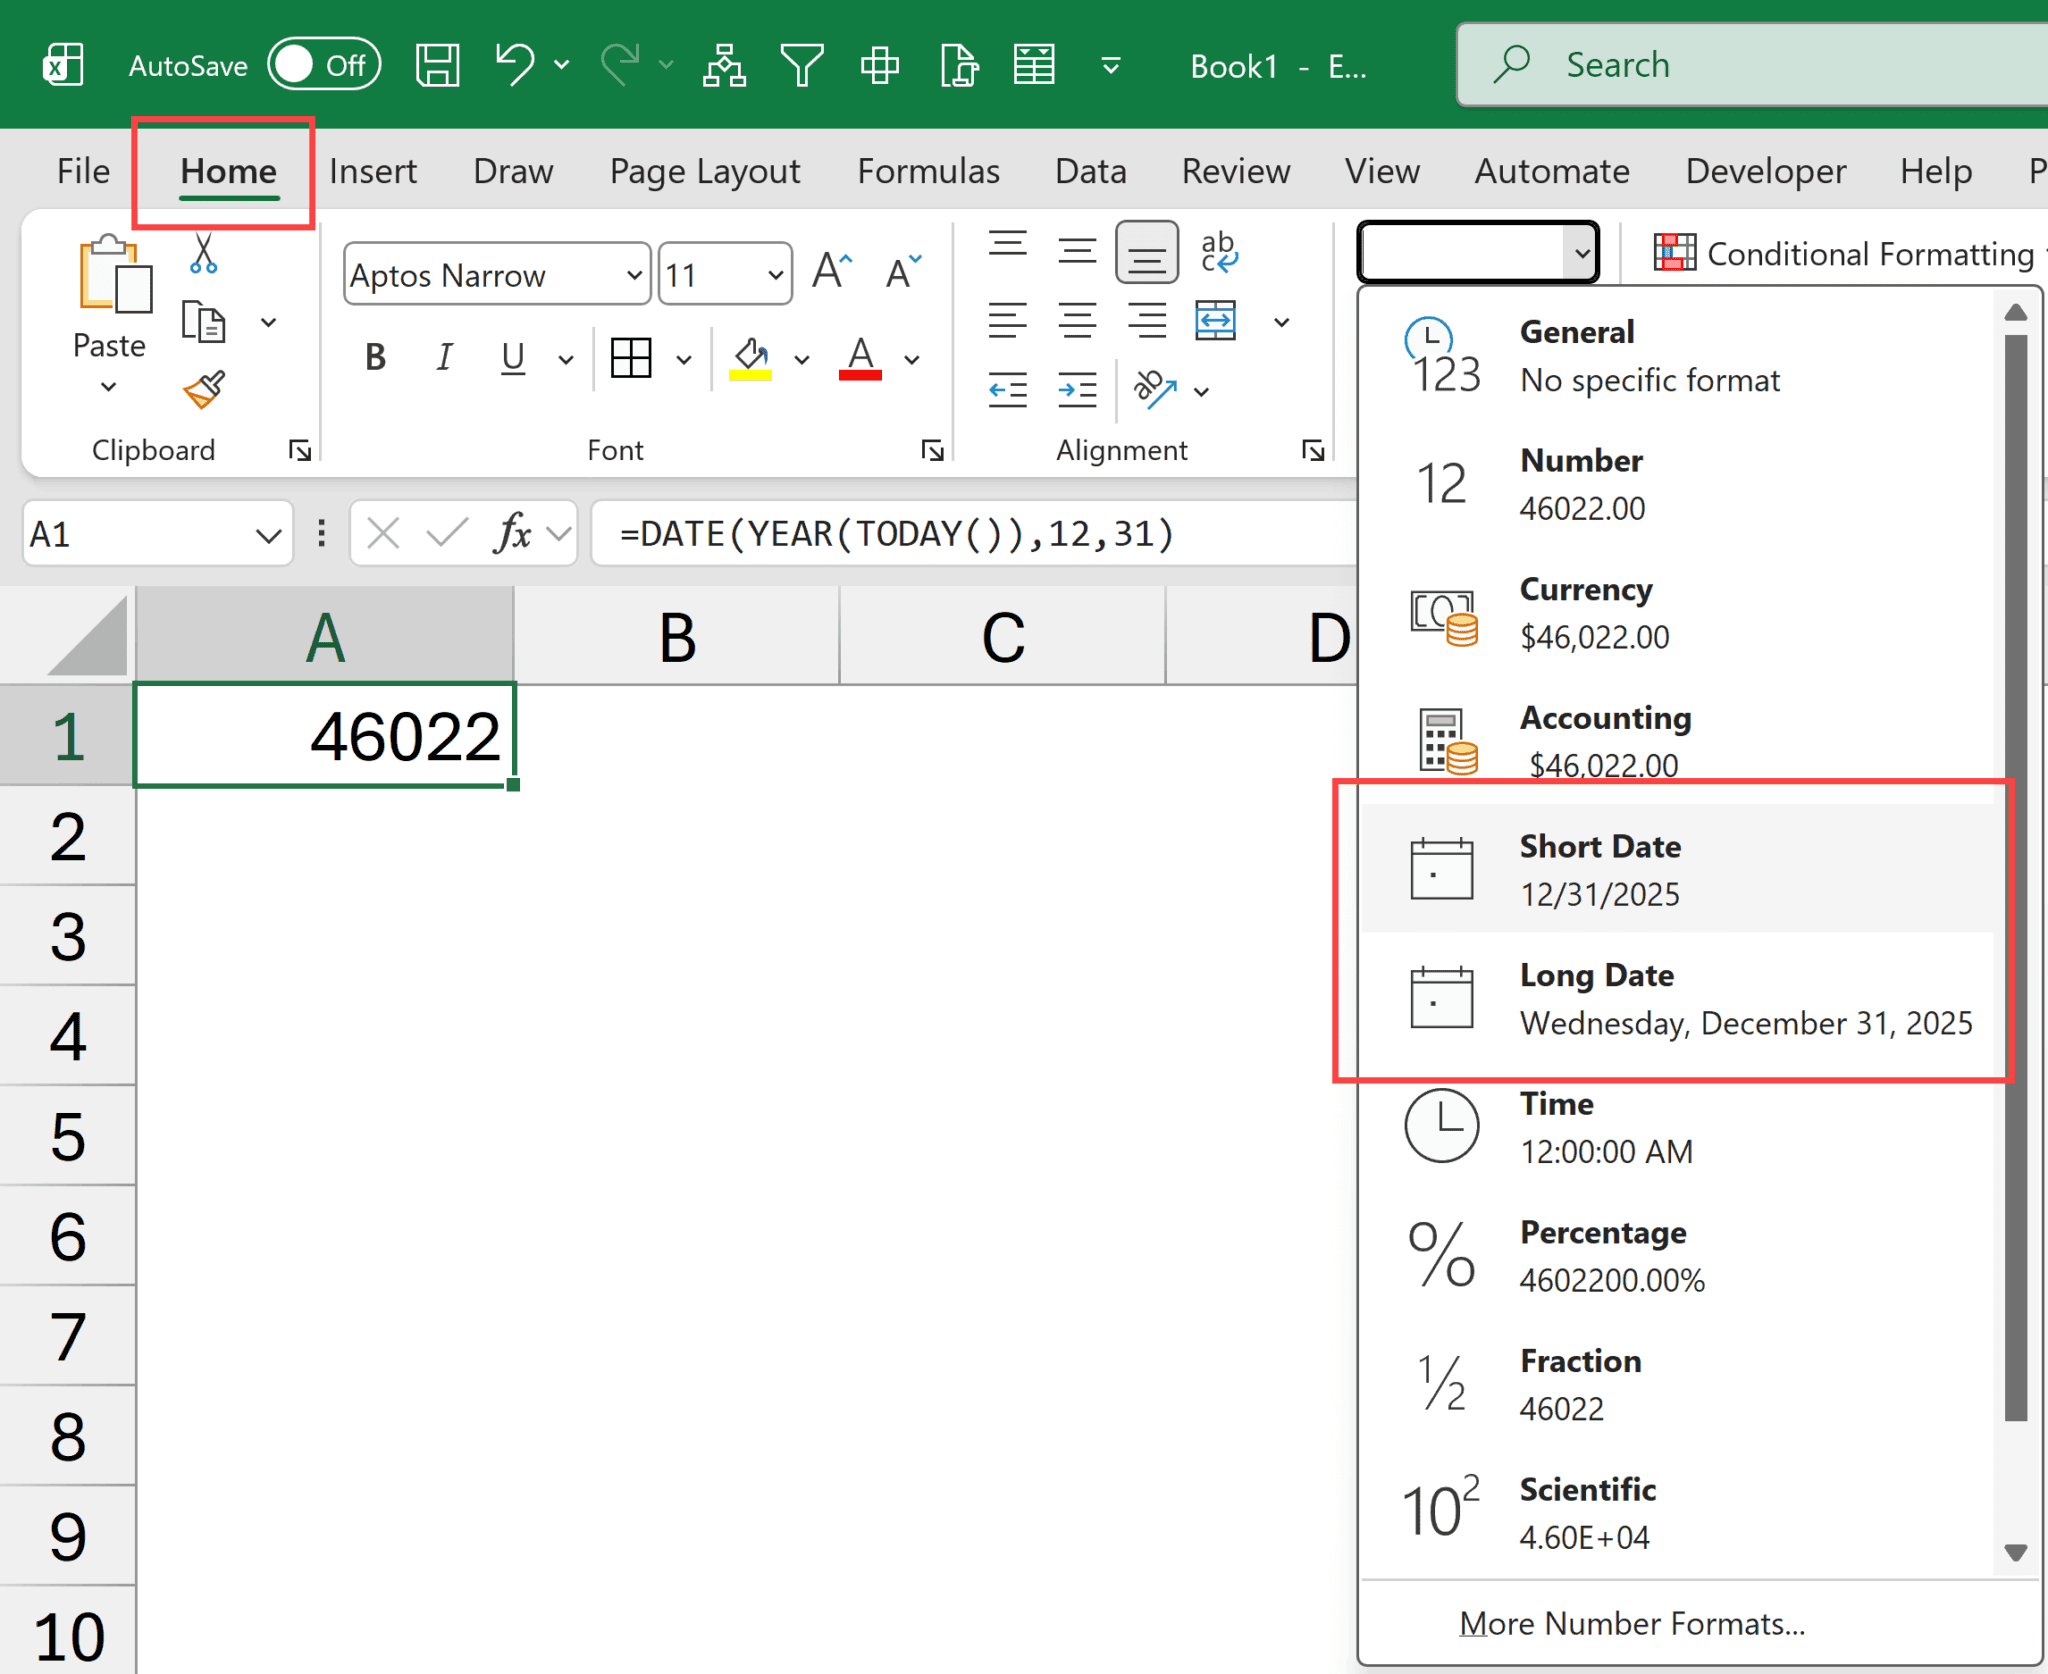The height and width of the screenshot is (1674, 2048).
Task: Toggle bold formatting
Action: tap(374, 357)
